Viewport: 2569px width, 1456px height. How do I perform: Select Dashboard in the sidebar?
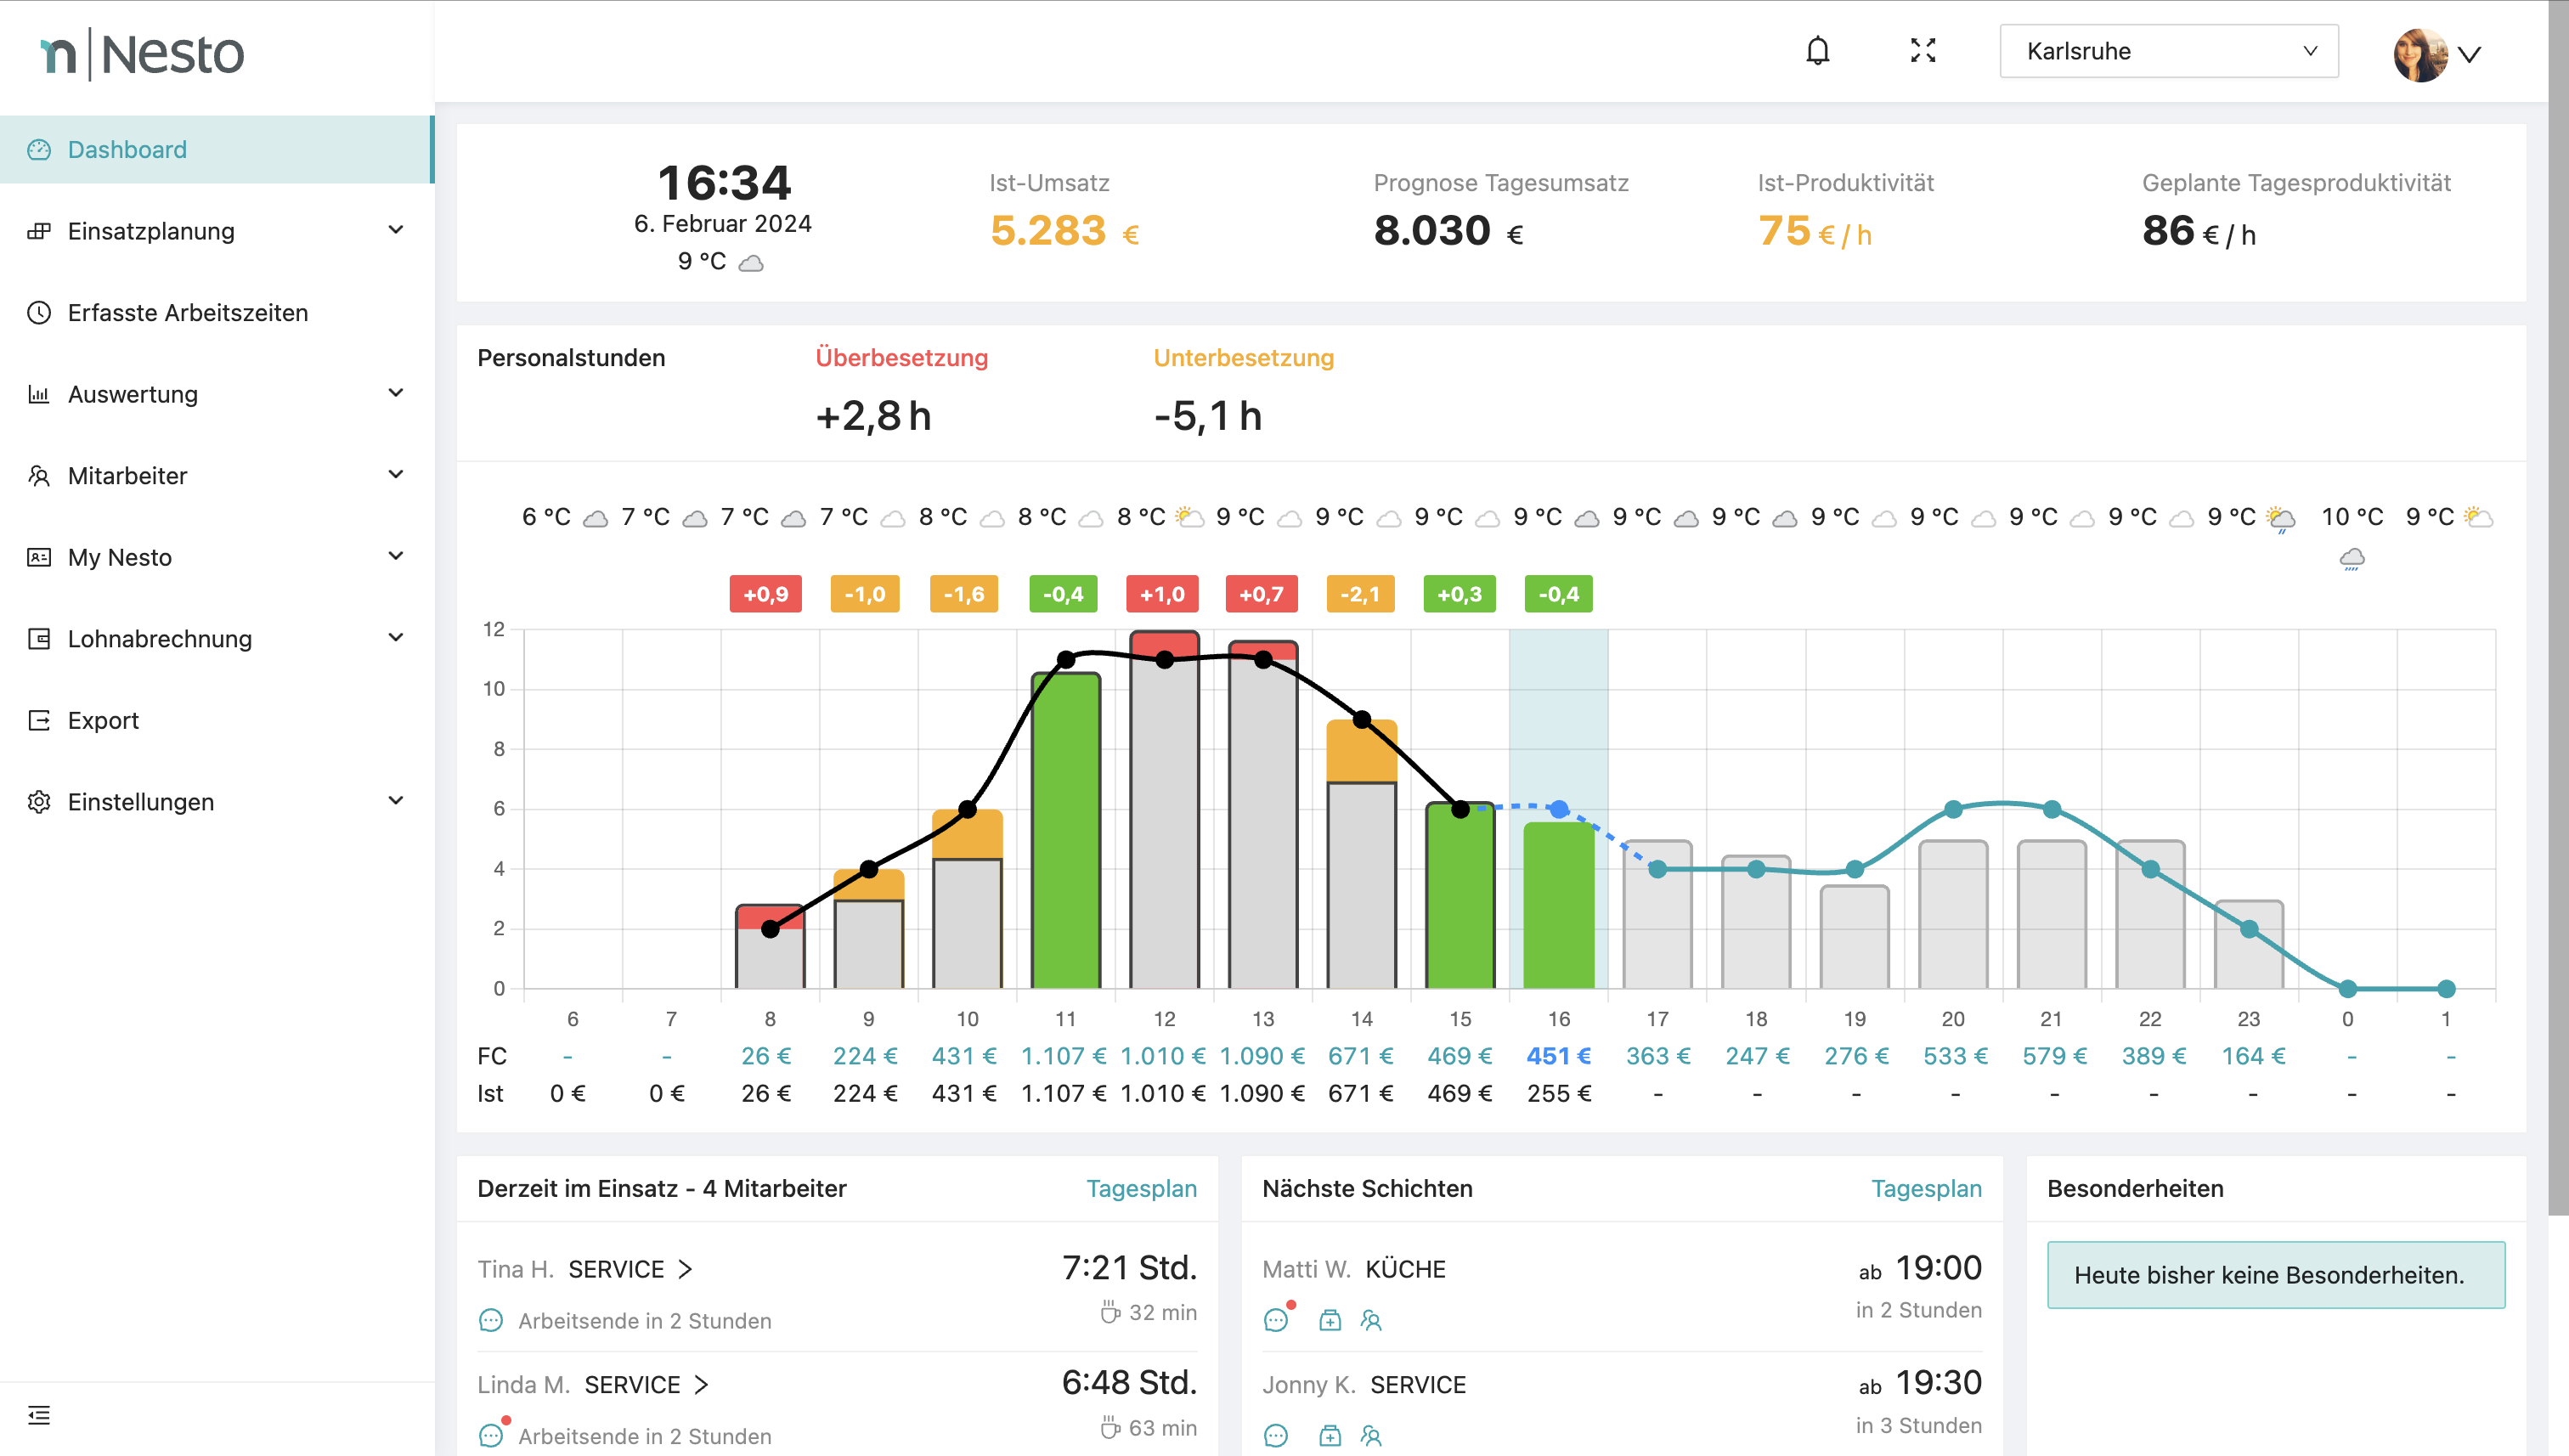tap(127, 150)
